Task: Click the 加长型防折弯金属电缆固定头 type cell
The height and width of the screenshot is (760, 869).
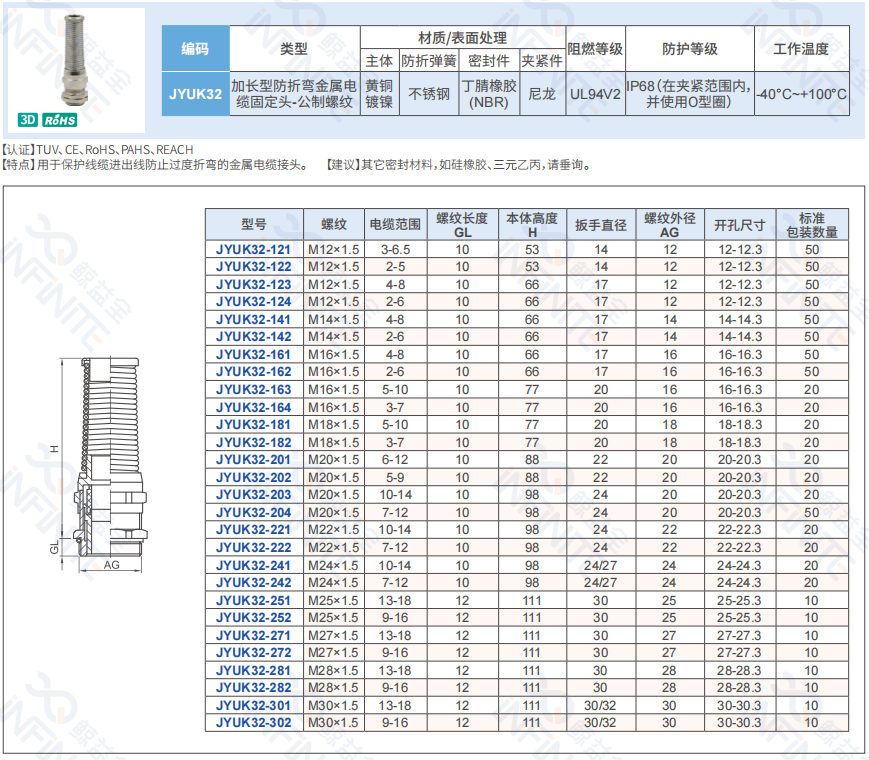Action: pos(294,94)
